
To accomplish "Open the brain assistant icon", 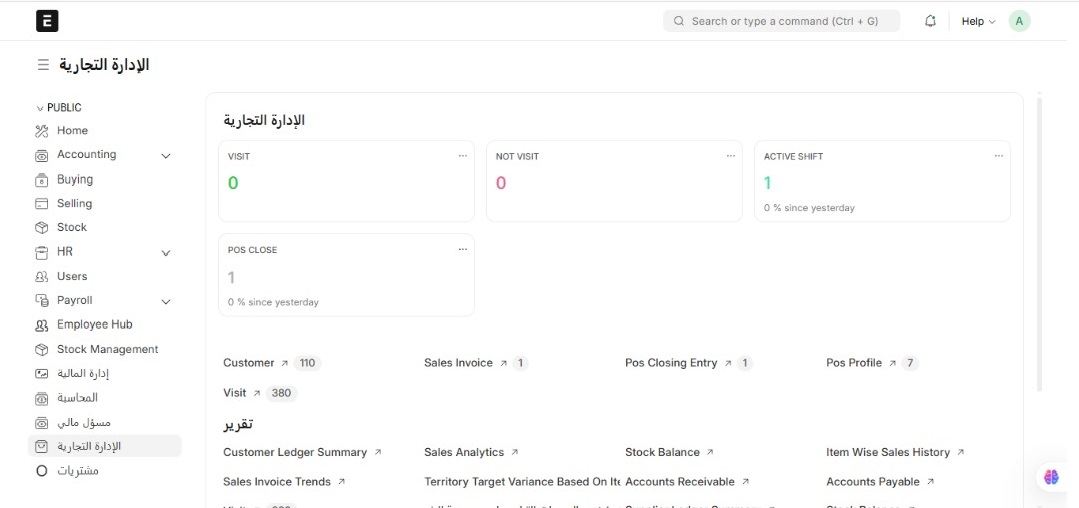I will [x=1050, y=477].
